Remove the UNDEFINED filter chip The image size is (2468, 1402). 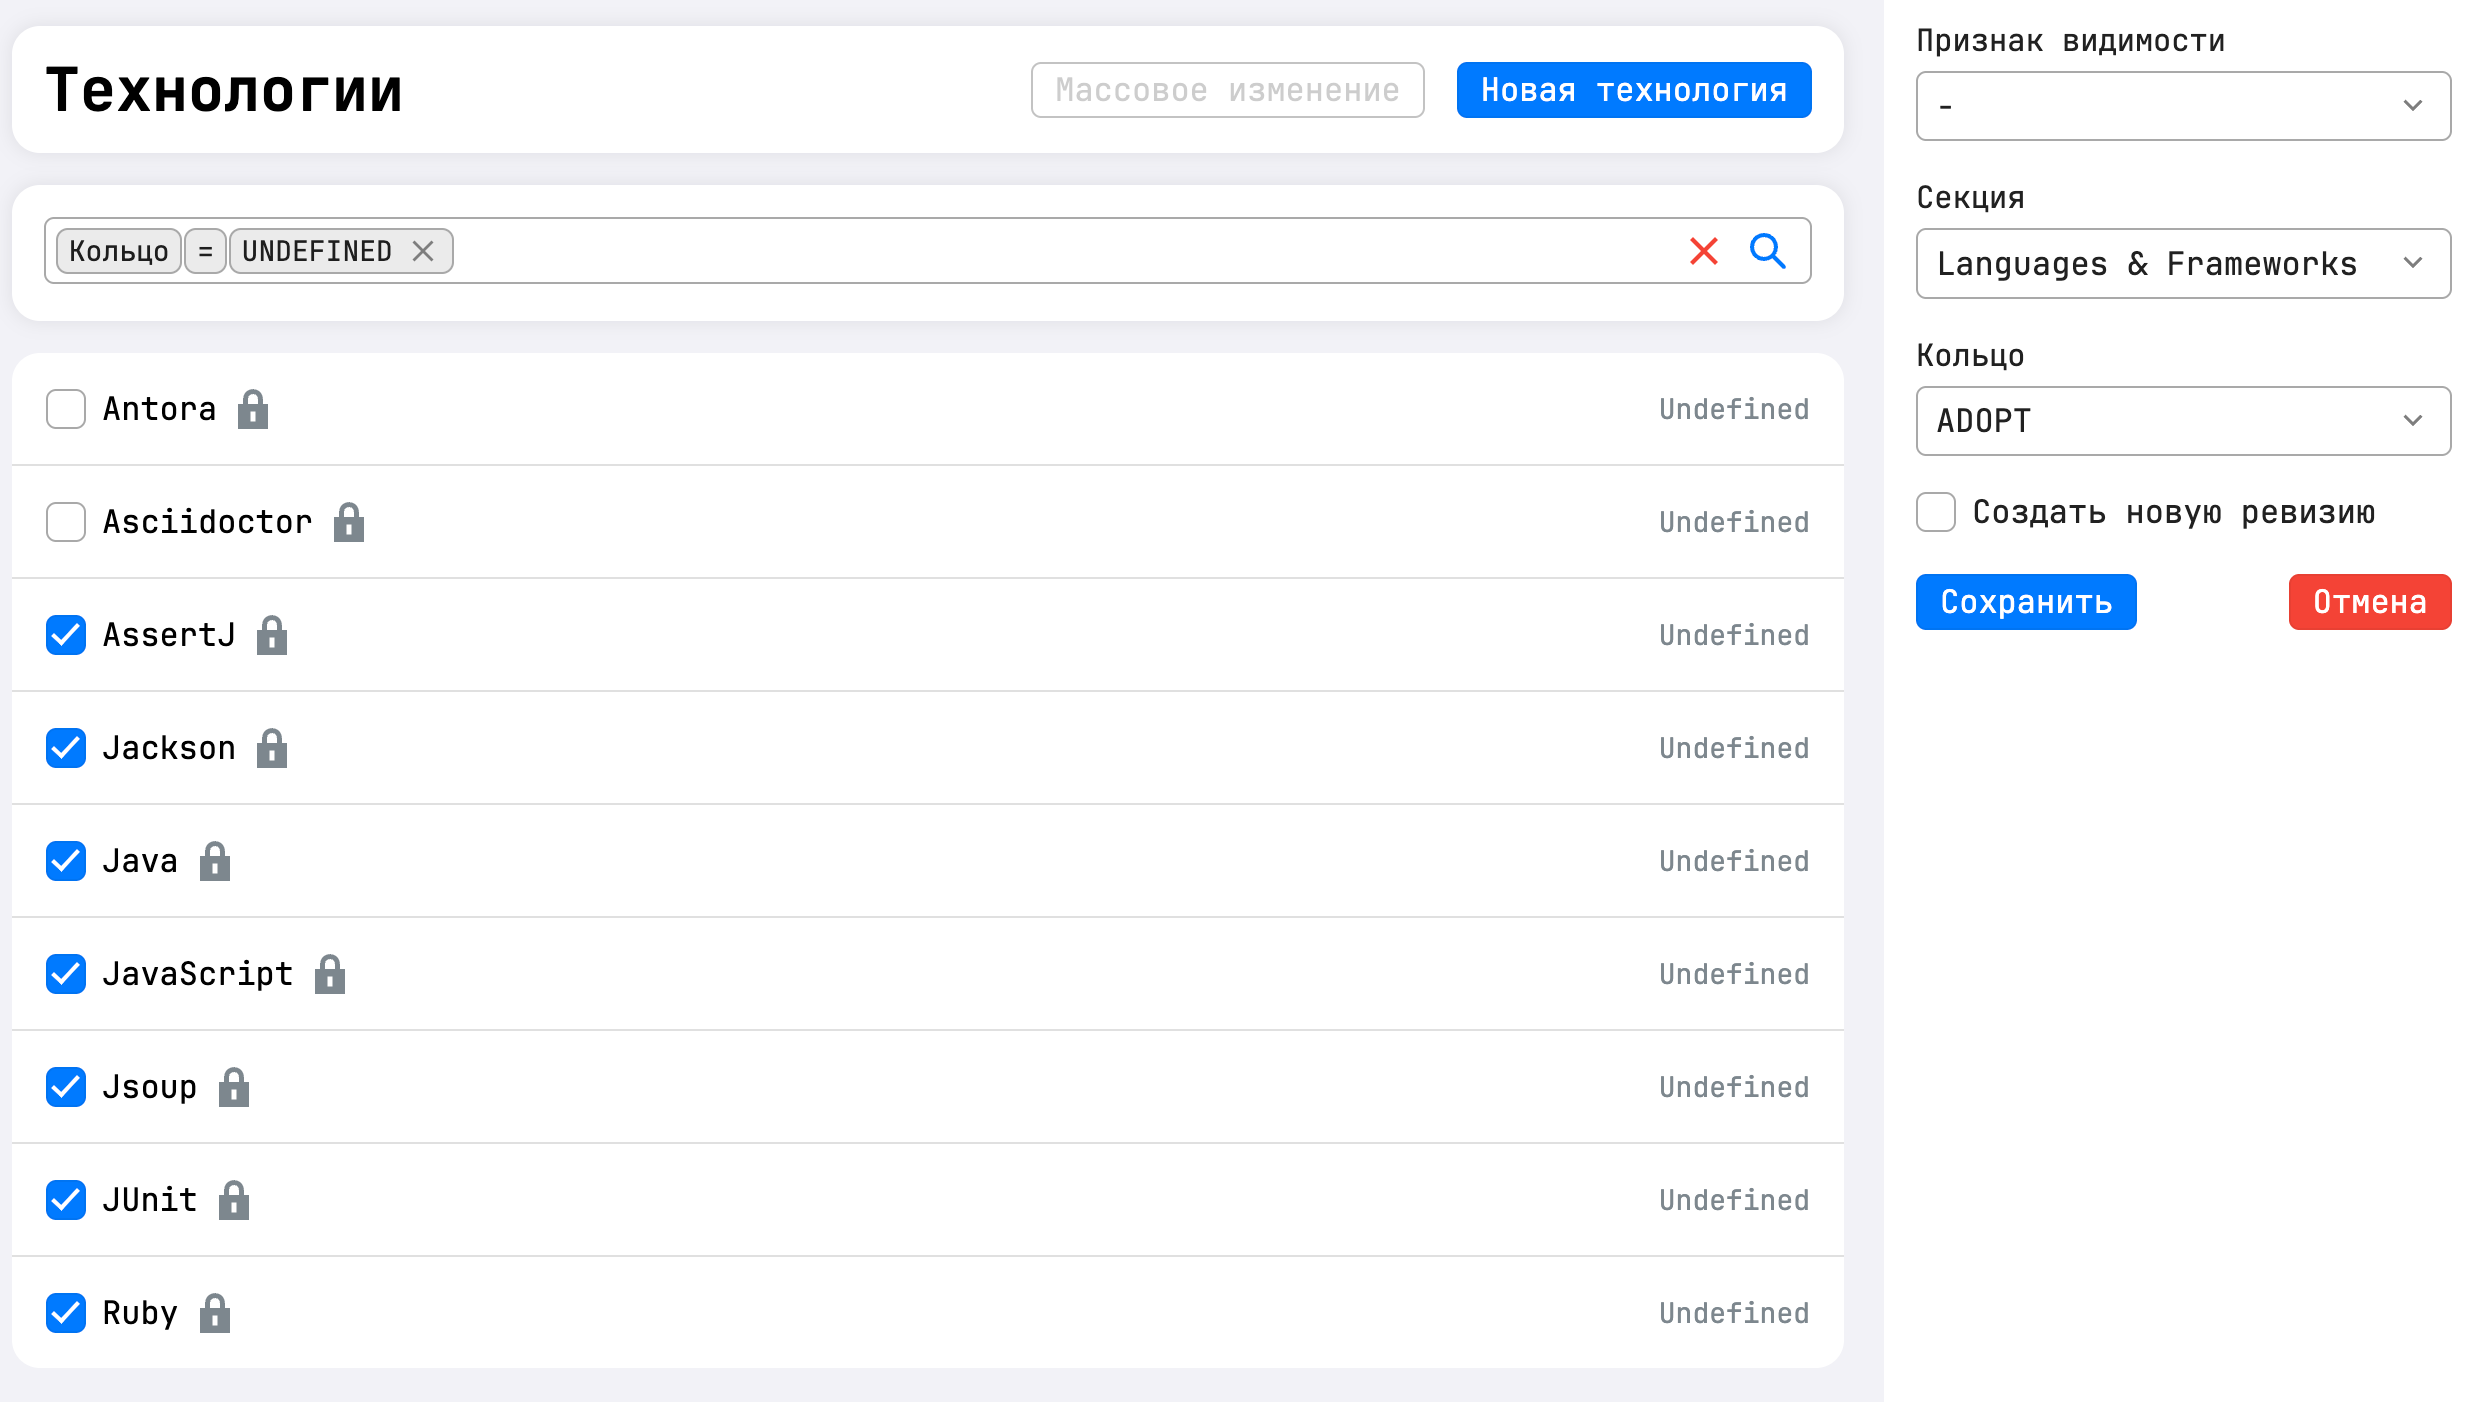click(x=423, y=251)
